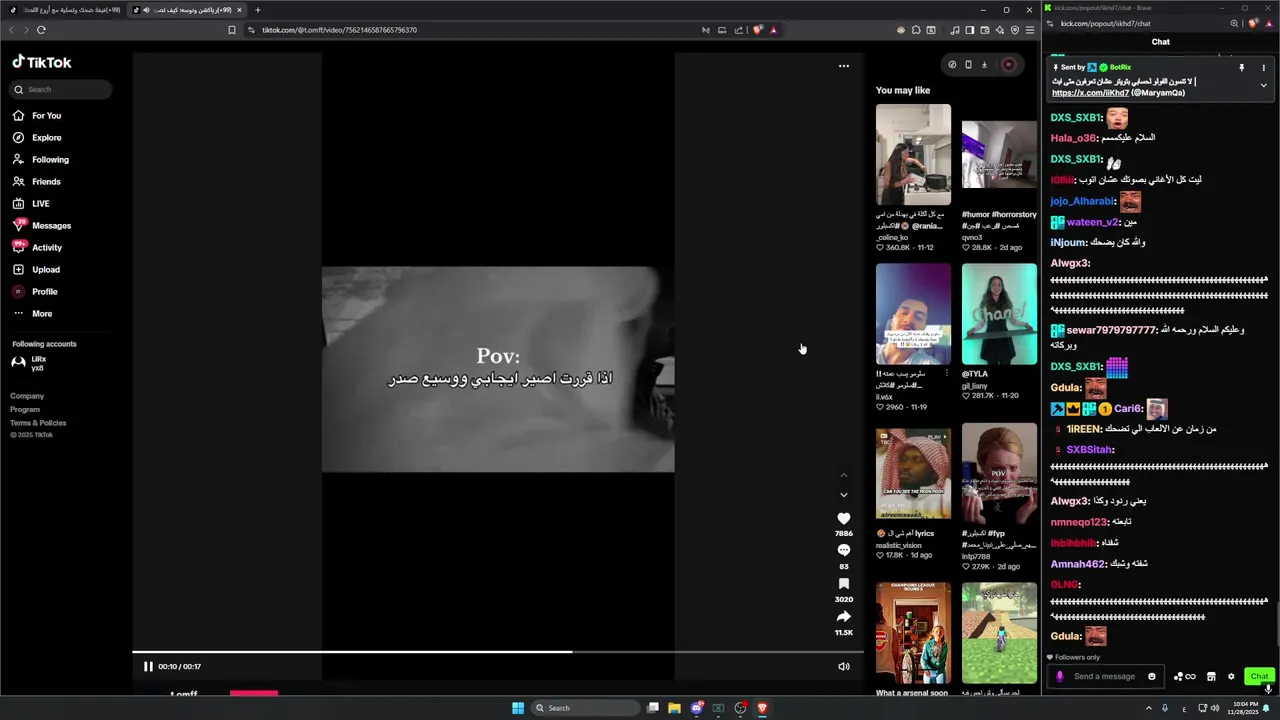Open Profile from the sidebar
1280x720 pixels.
coord(35,292)
